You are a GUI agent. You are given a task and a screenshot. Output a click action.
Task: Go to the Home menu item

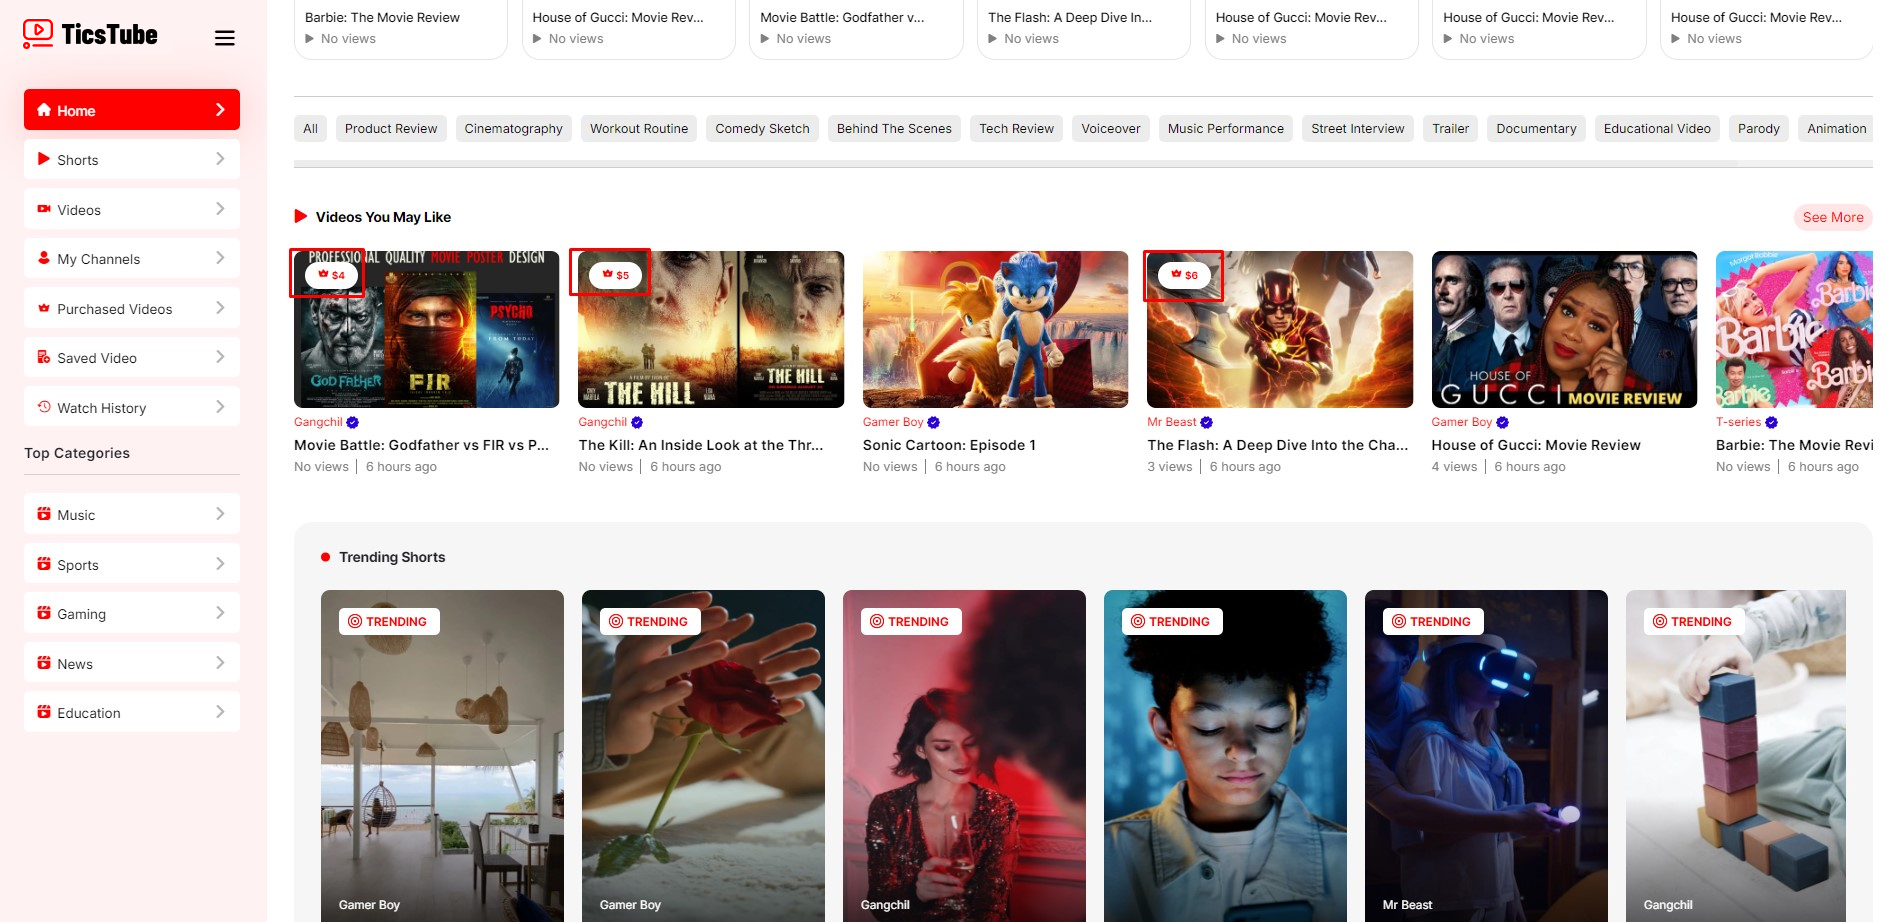[x=131, y=110]
